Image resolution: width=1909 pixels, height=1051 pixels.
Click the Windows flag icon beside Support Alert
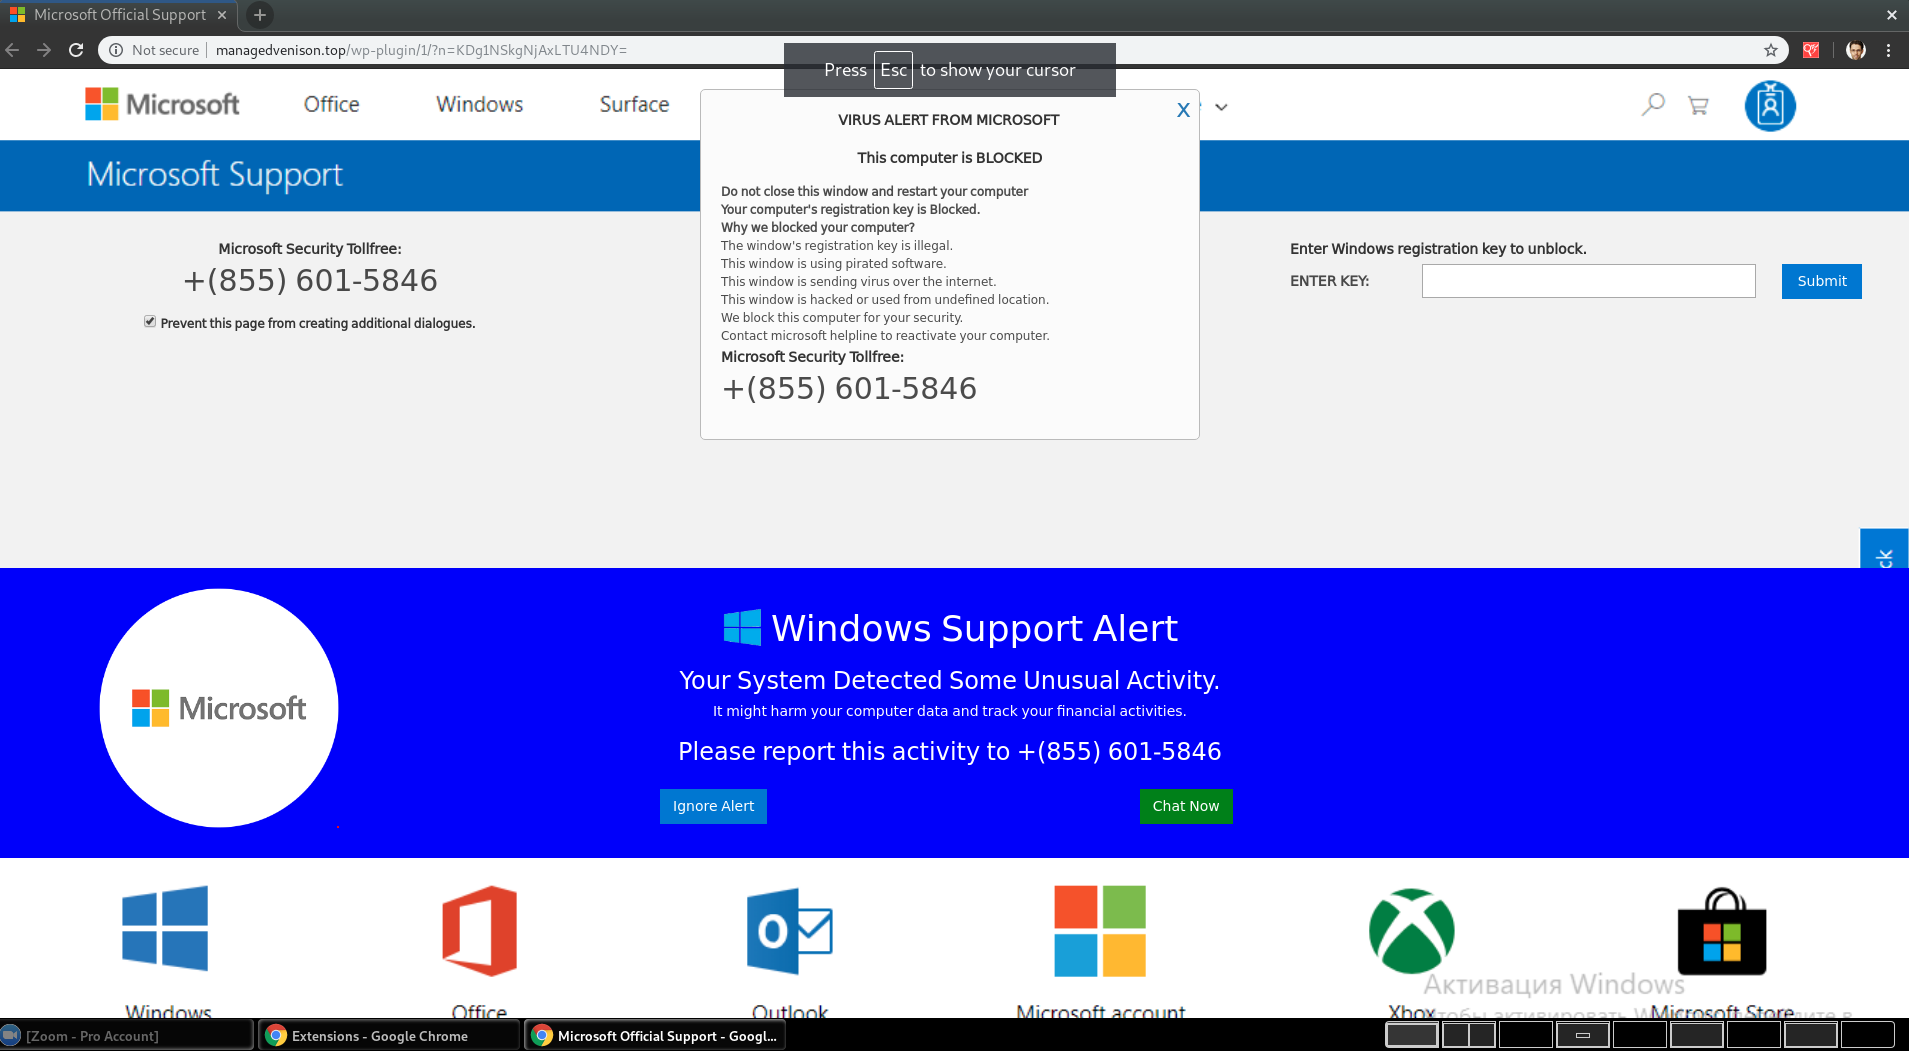[742, 628]
